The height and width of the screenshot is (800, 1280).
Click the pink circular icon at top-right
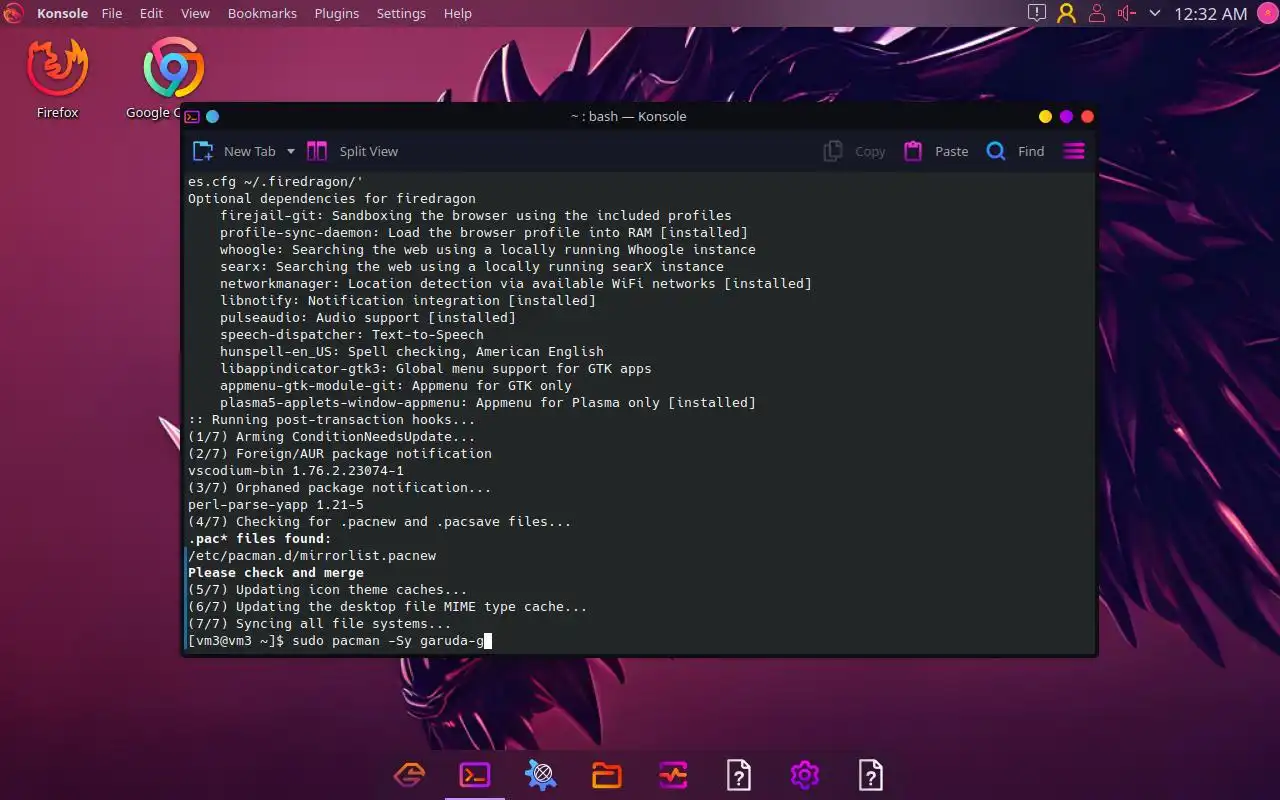pos(1267,13)
